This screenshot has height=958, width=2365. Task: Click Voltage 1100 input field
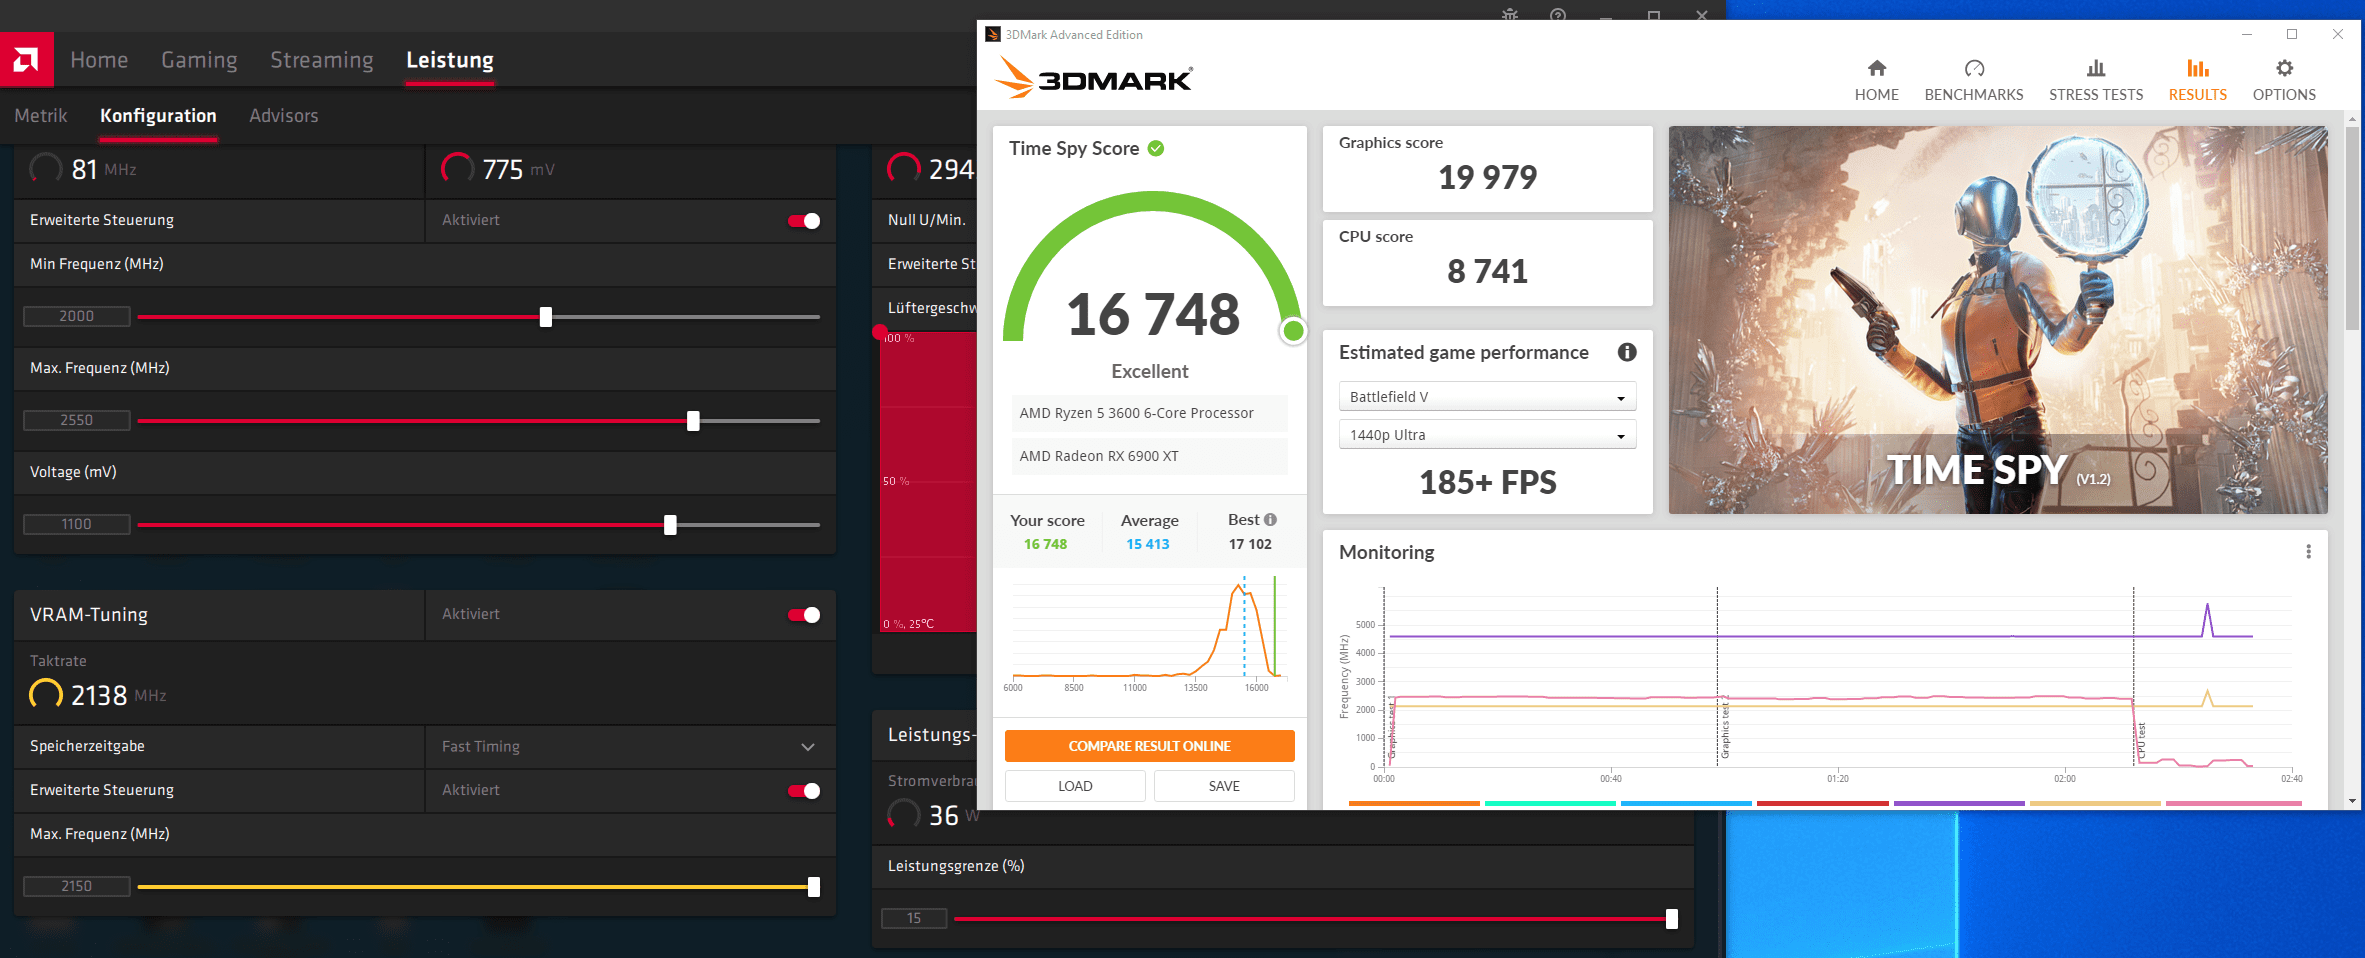pyautogui.click(x=77, y=524)
